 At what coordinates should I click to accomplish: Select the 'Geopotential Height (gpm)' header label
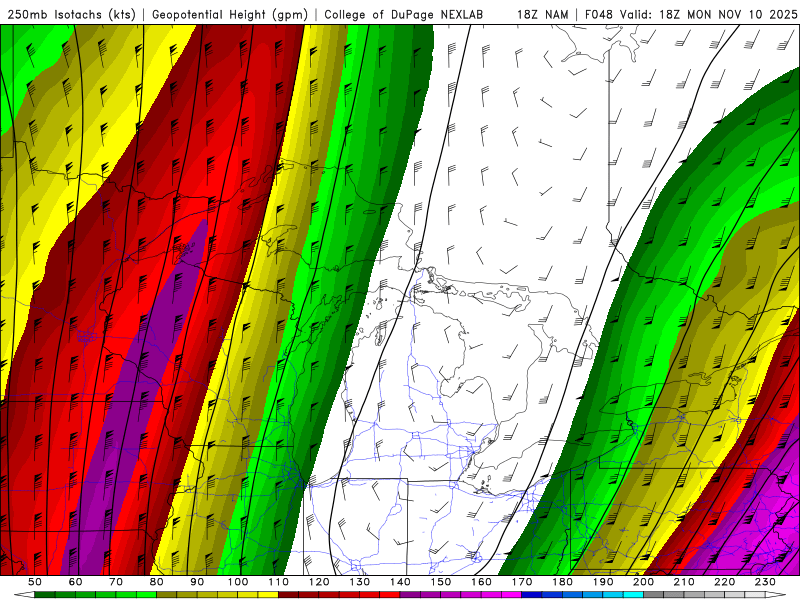point(230,15)
